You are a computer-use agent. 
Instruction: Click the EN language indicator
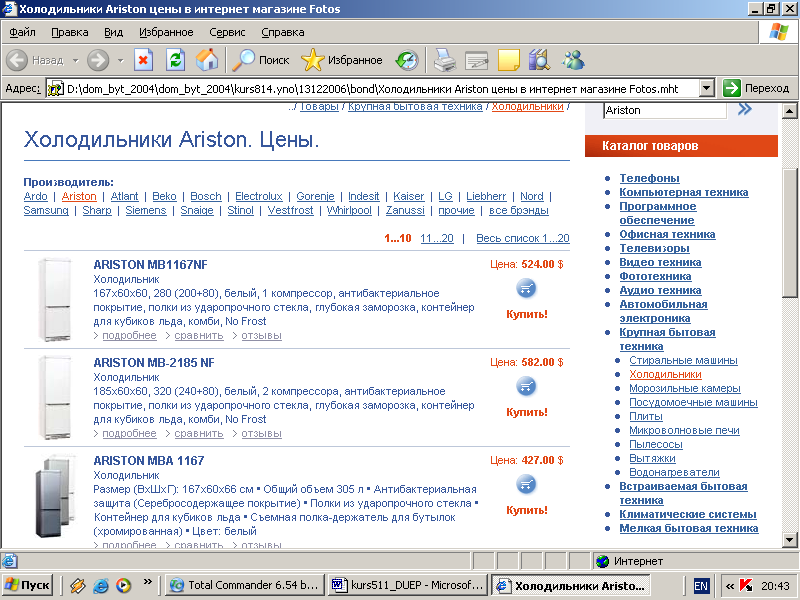701,586
